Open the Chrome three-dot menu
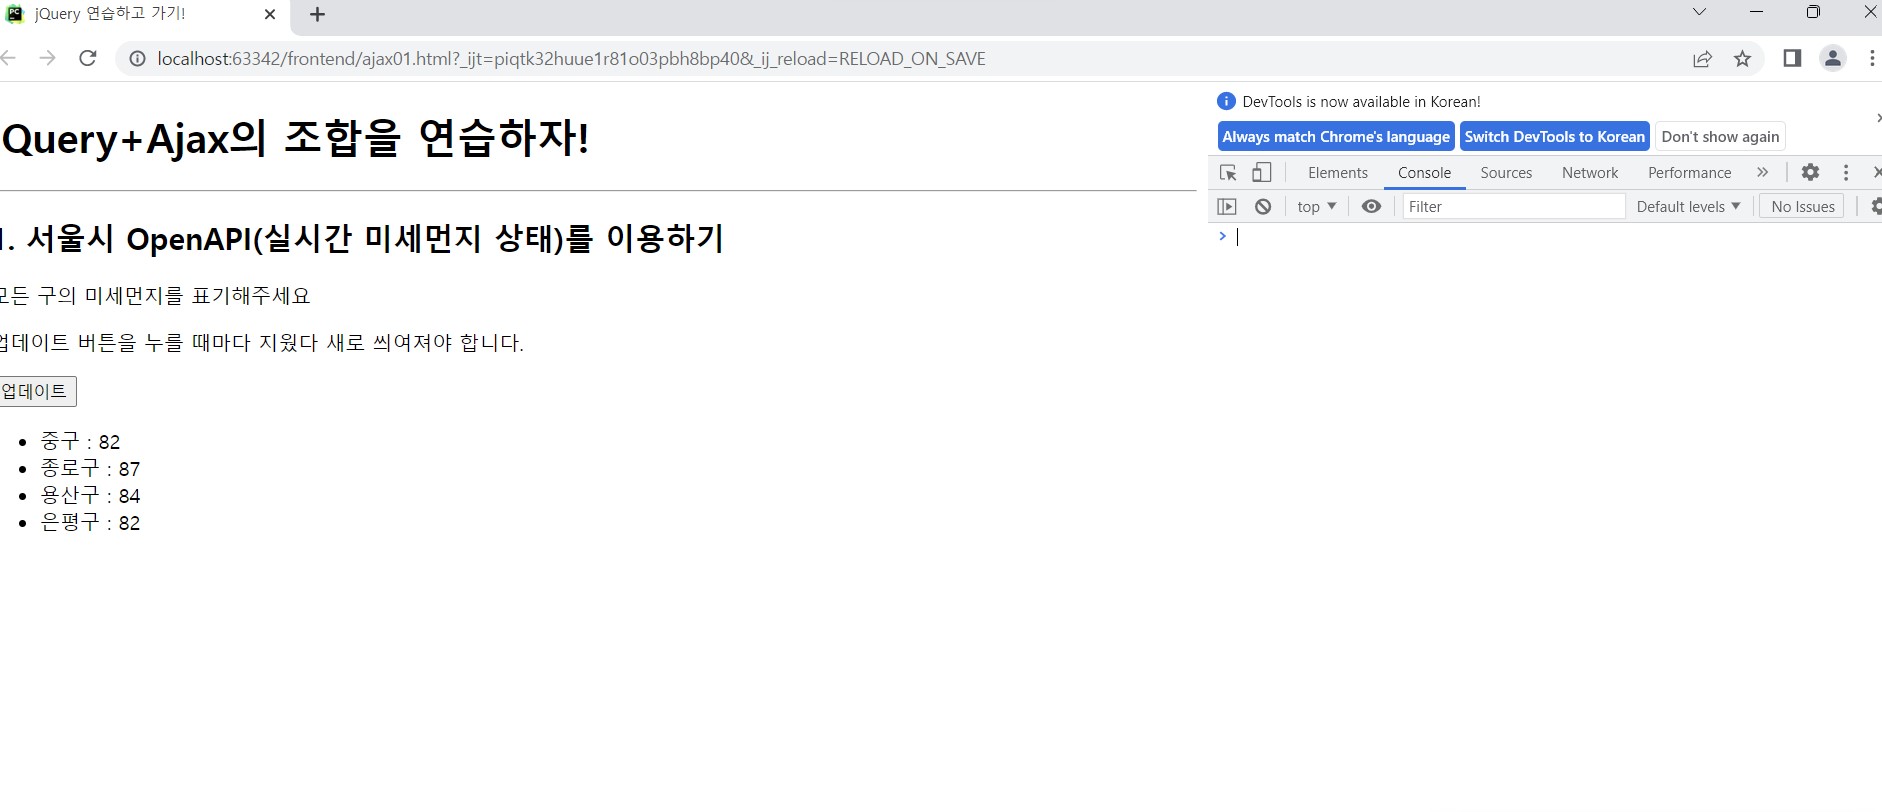The height and width of the screenshot is (812, 1882). pos(1871,58)
